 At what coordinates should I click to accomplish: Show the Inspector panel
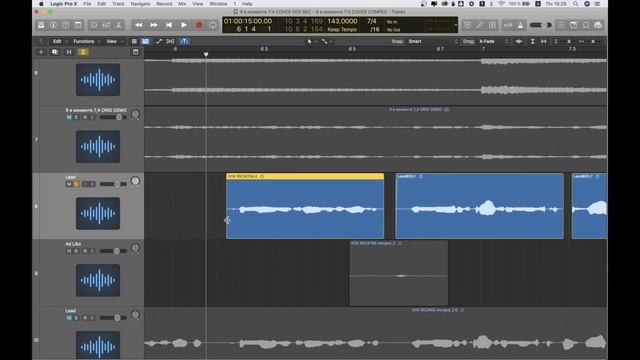click(x=53, y=25)
